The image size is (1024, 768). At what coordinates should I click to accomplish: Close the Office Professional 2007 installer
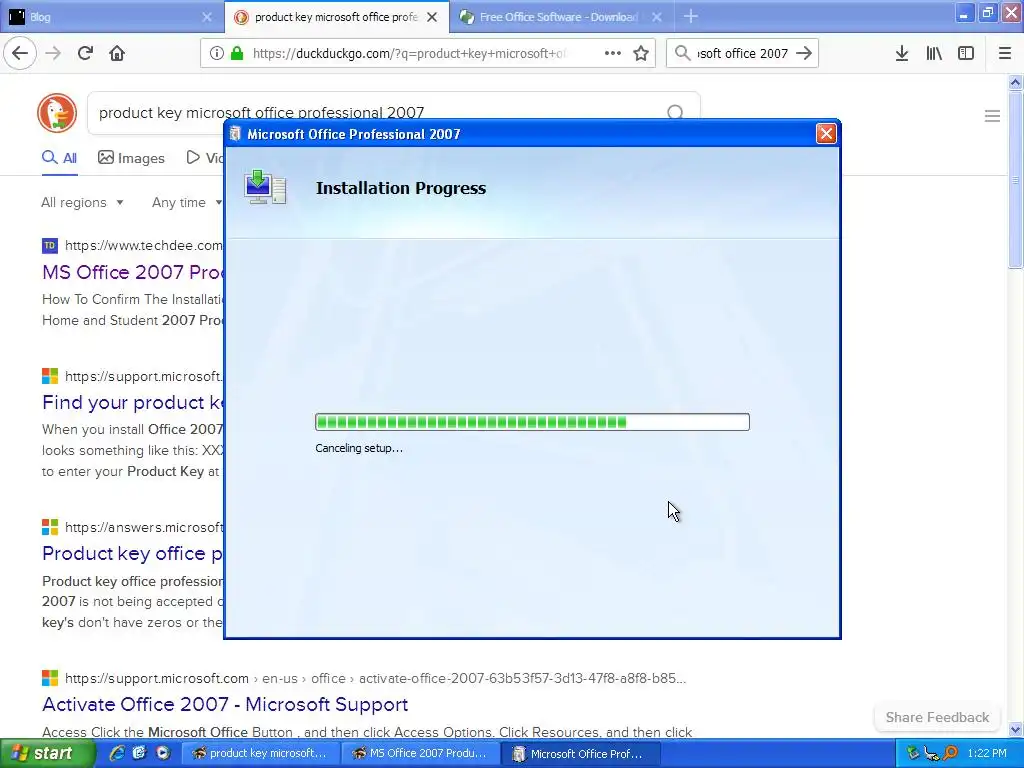[826, 134]
